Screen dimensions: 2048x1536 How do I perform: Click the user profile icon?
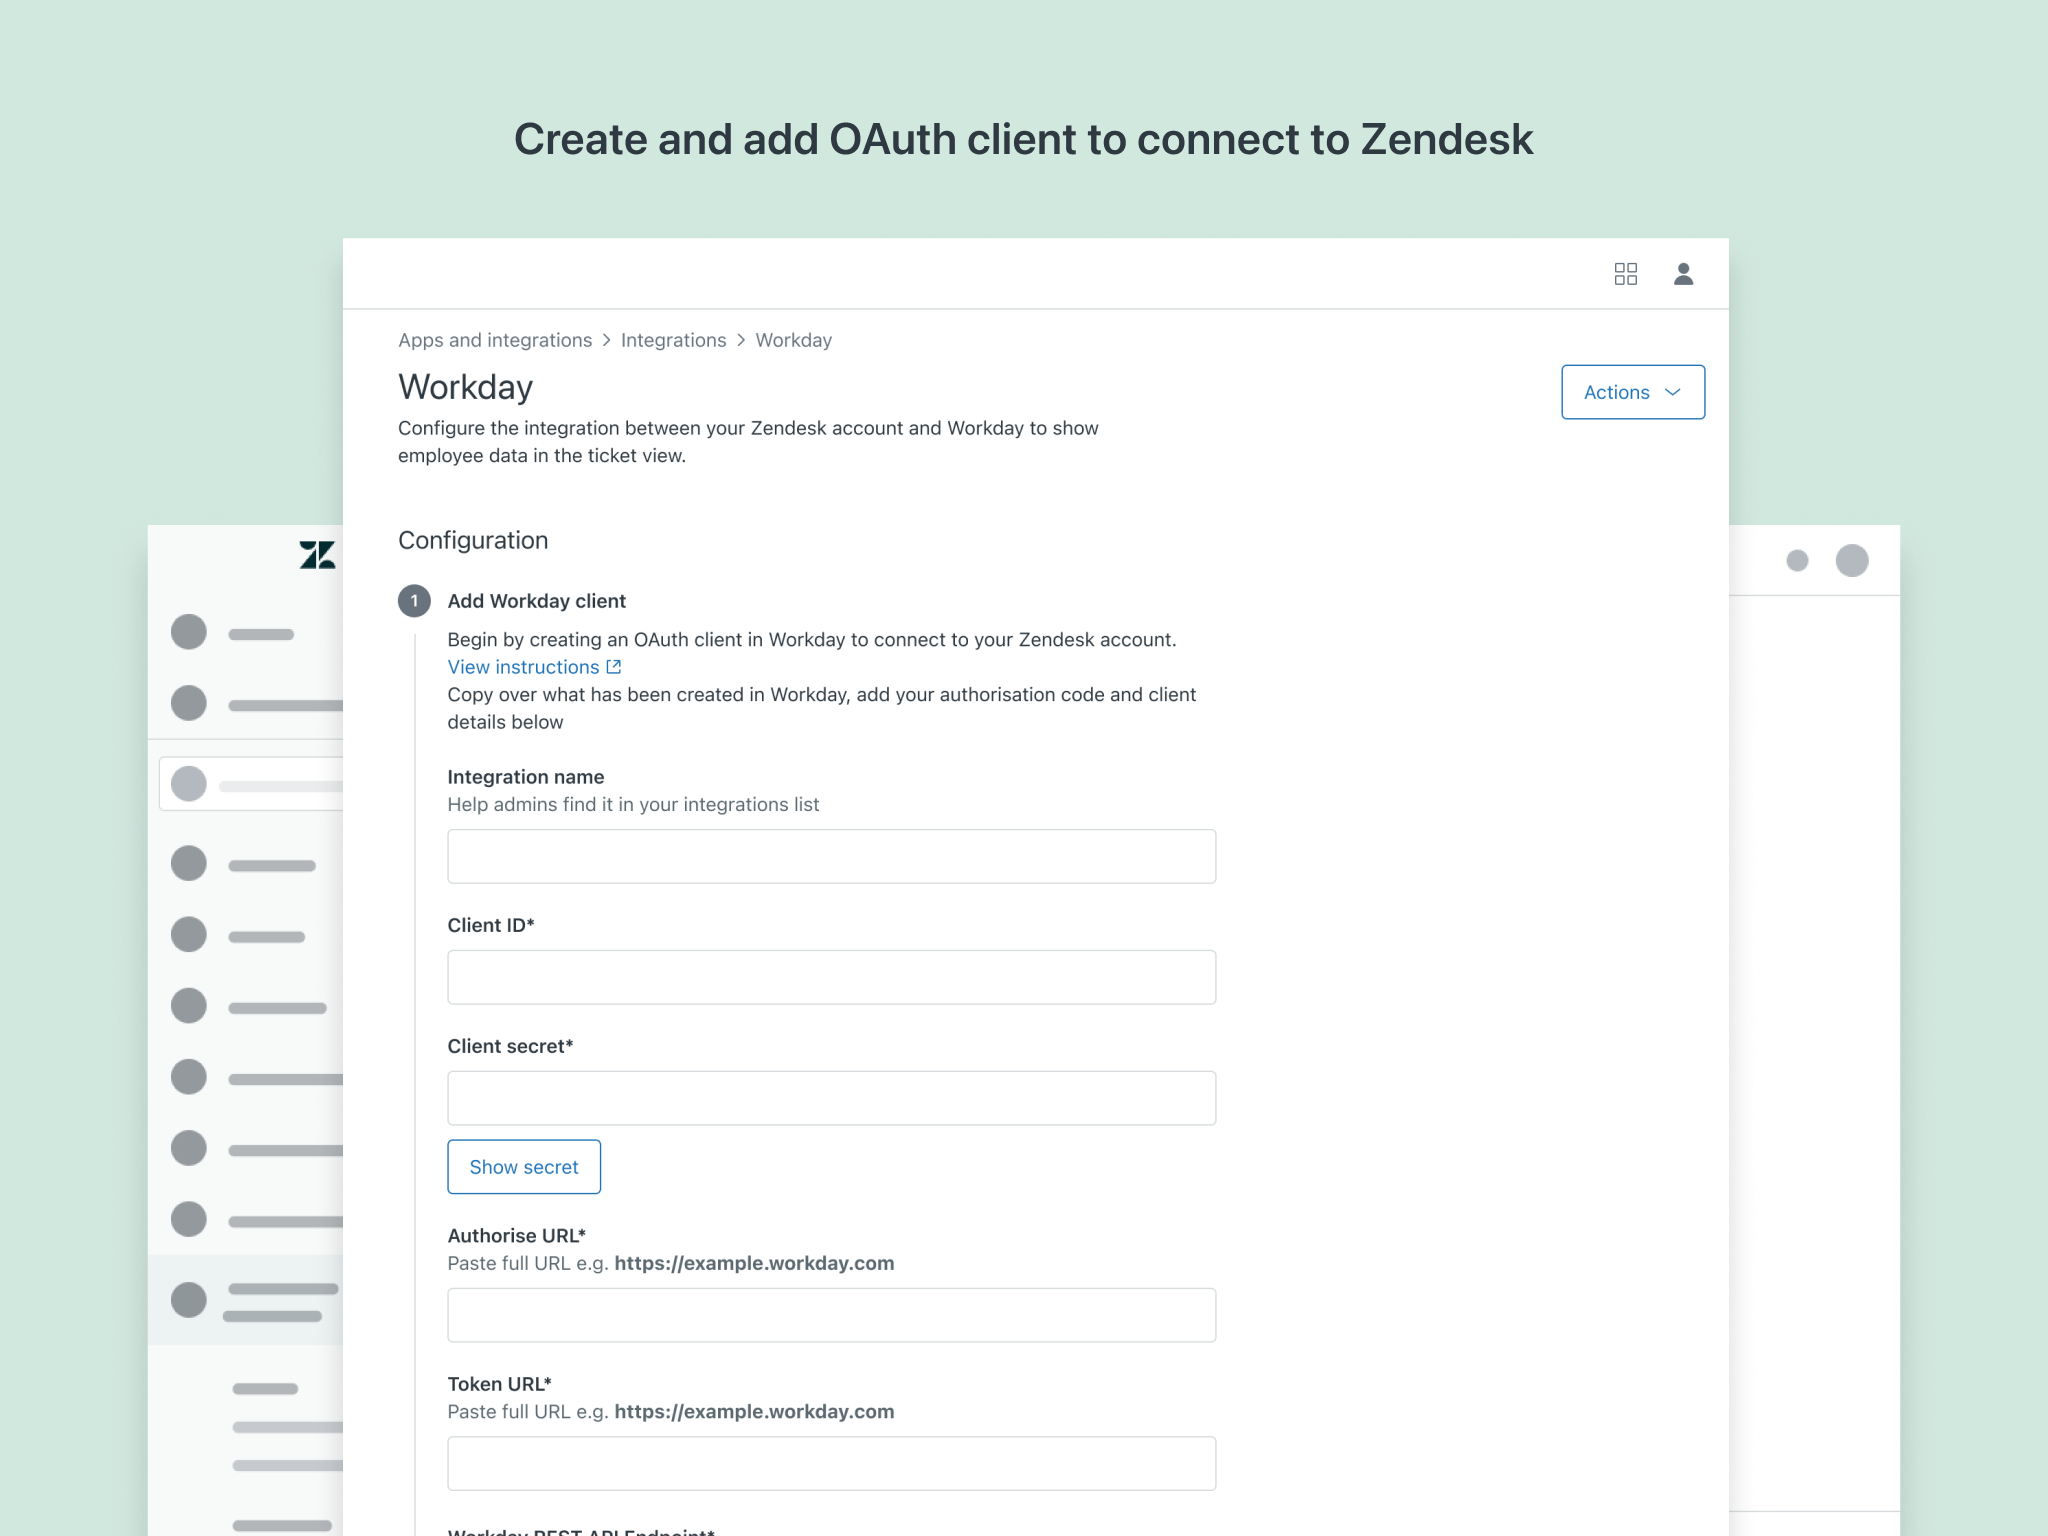coord(1684,271)
